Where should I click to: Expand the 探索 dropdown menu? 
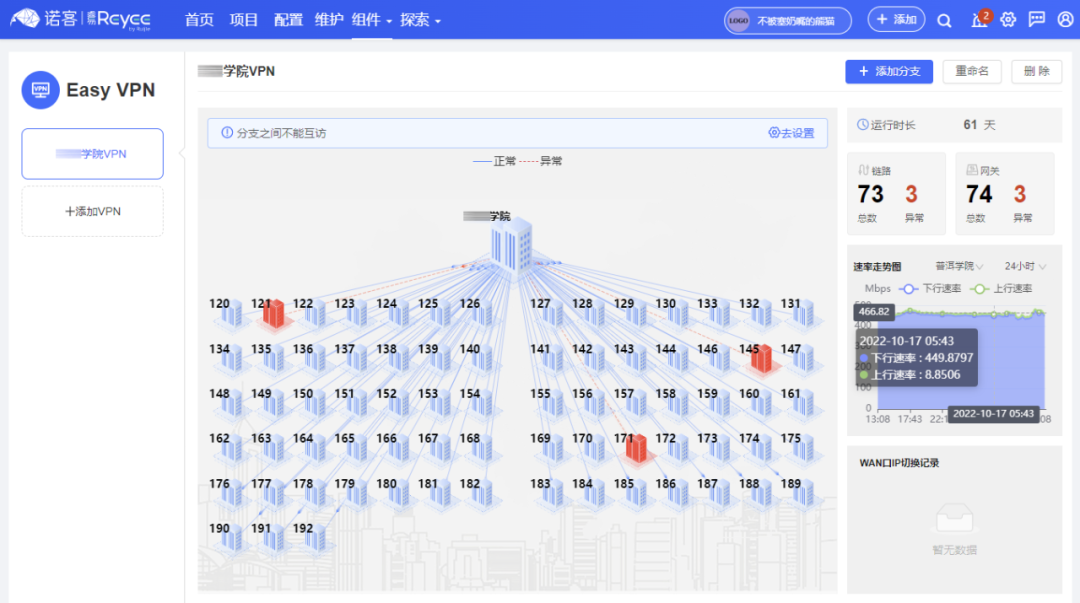point(420,20)
